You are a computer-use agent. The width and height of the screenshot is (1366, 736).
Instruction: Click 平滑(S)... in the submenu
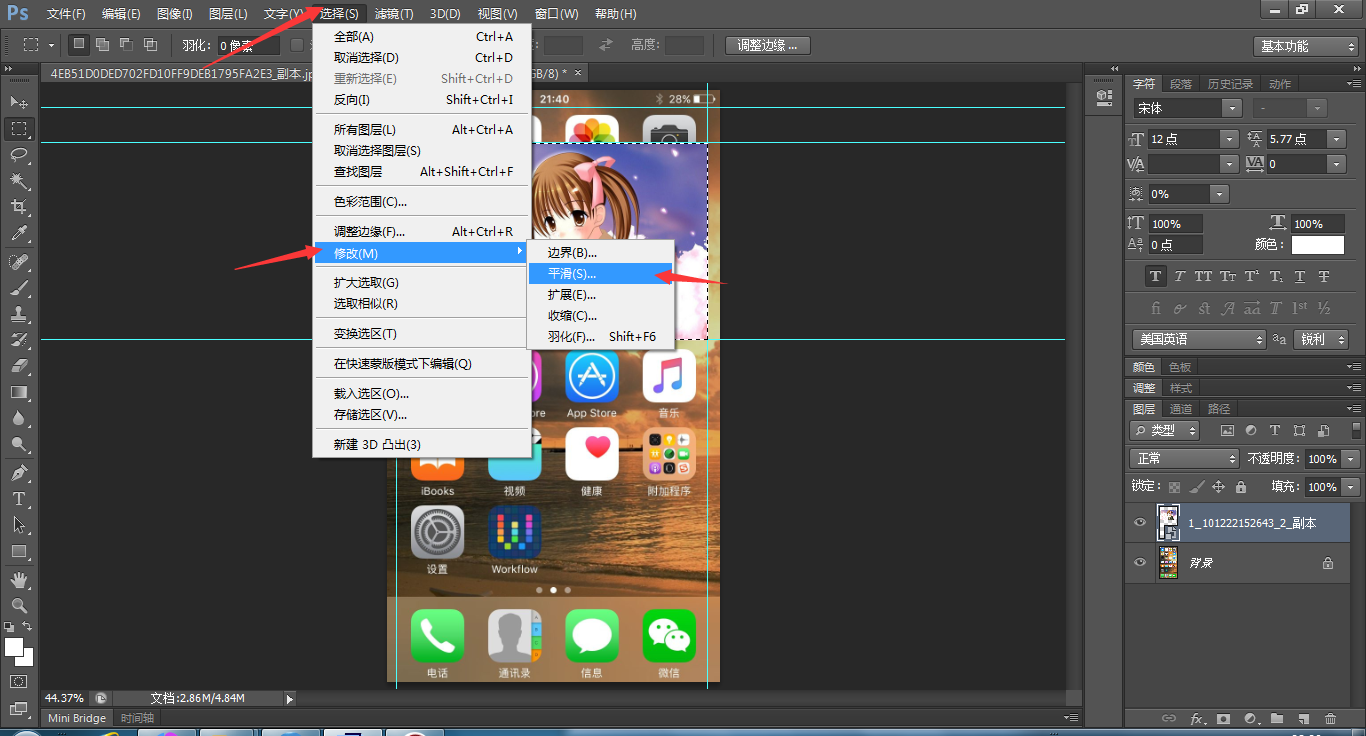(600, 273)
